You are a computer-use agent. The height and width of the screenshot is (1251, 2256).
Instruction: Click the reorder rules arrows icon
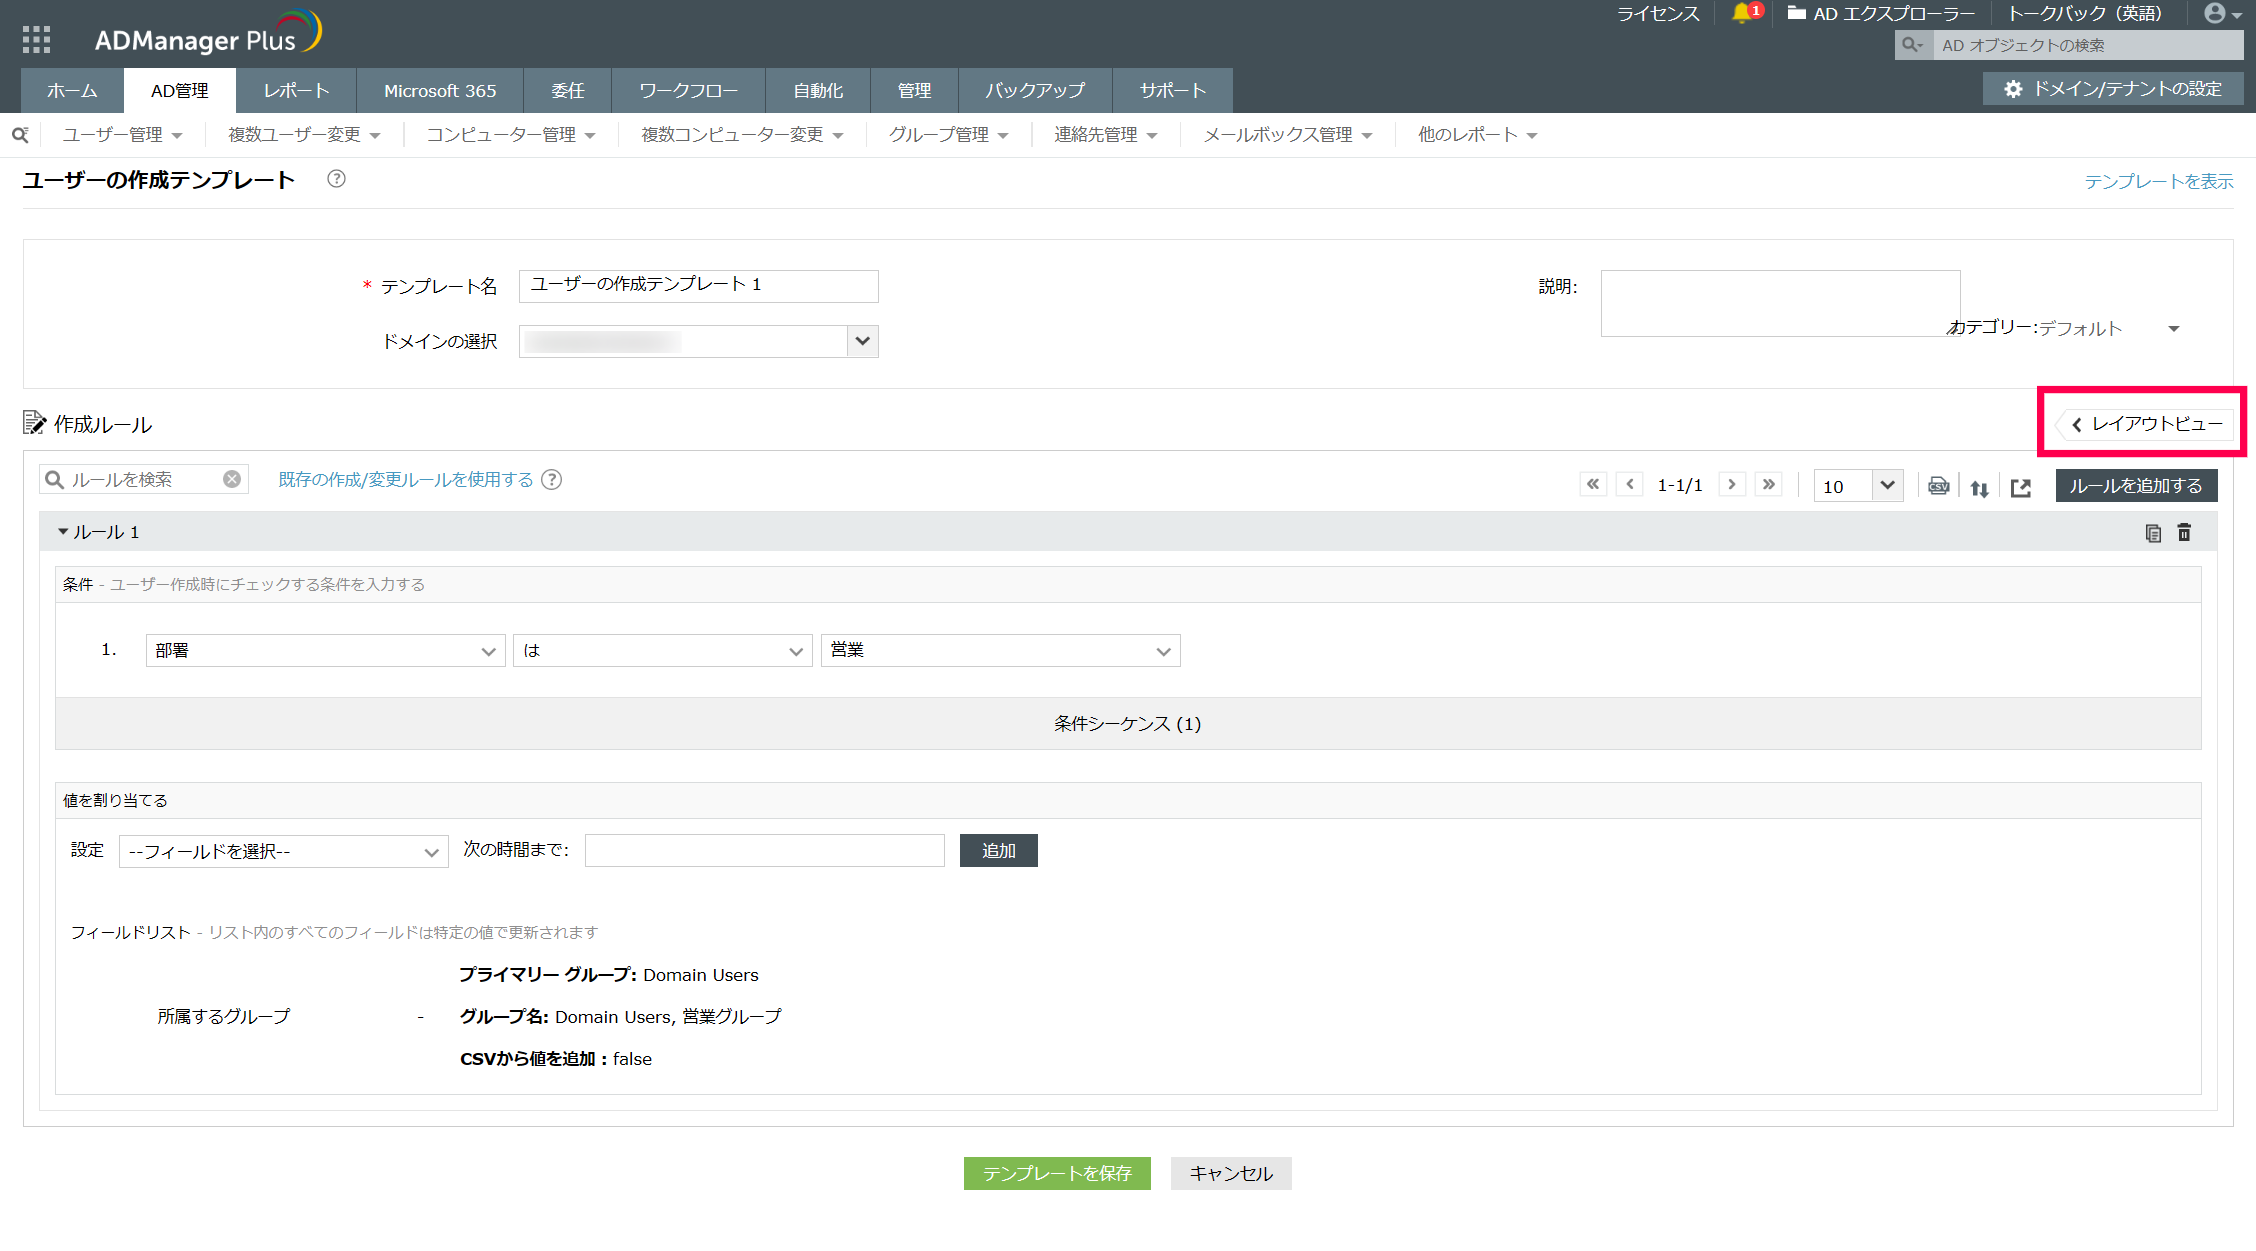click(1979, 488)
